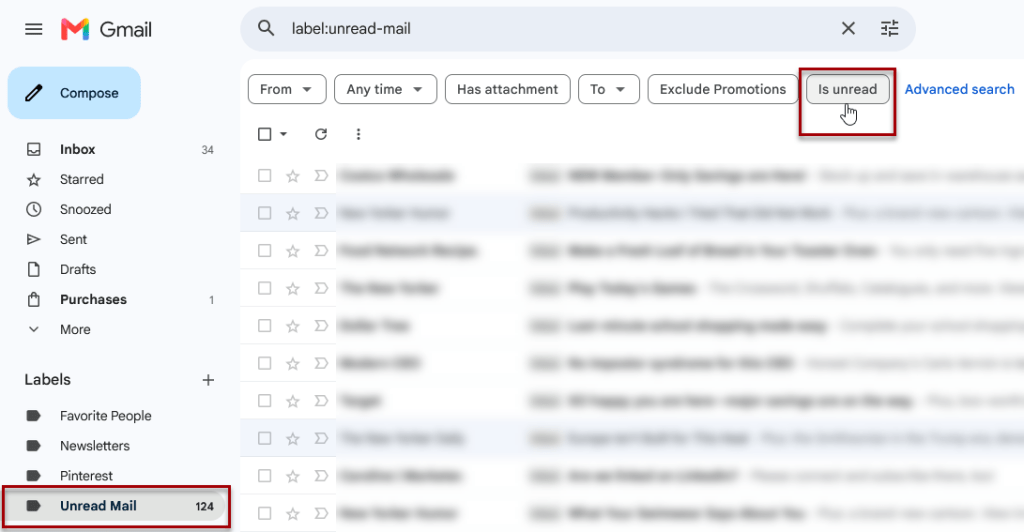
Task: Clear the search with the X icon
Action: (848, 28)
